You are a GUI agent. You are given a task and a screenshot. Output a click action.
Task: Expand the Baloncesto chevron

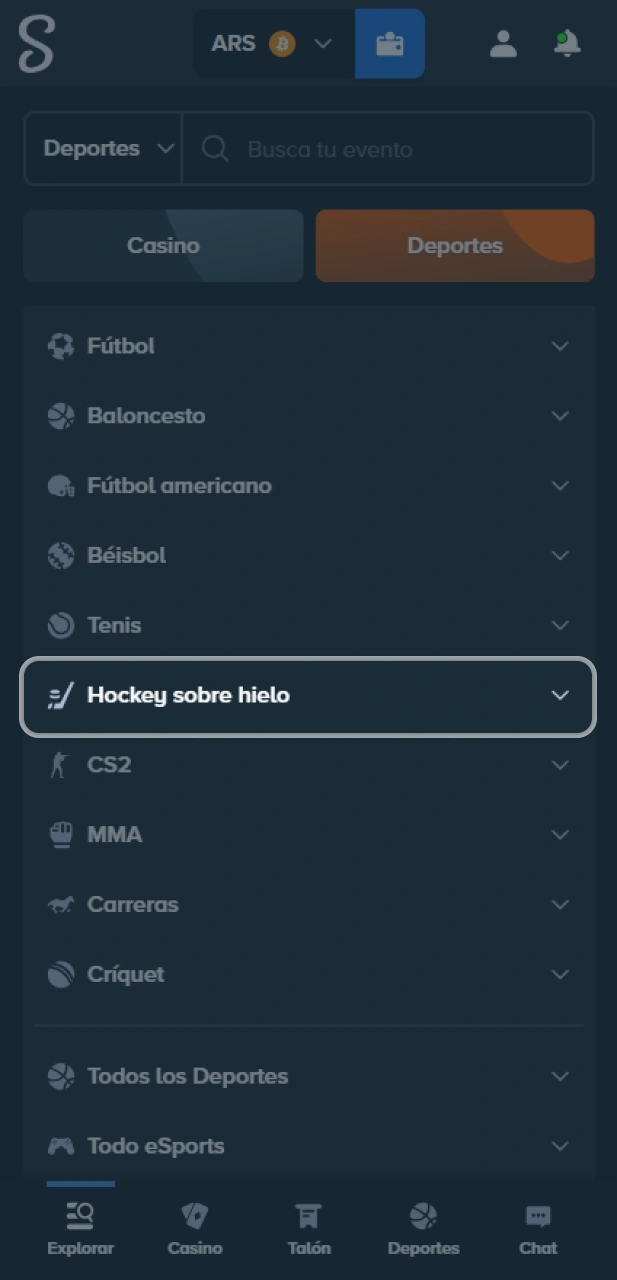[x=559, y=416]
